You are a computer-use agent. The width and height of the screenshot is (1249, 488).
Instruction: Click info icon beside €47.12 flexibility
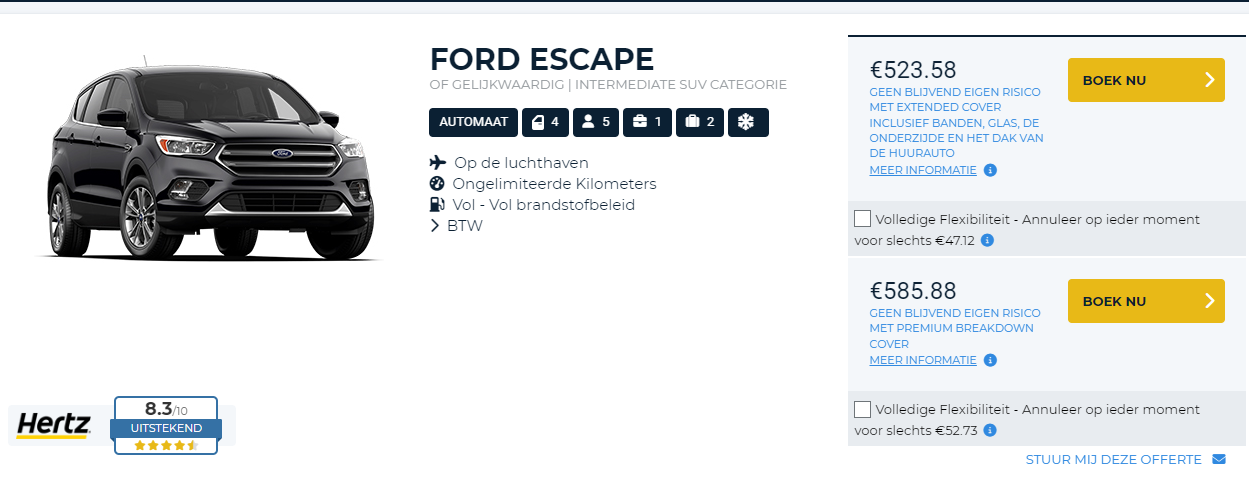point(987,241)
